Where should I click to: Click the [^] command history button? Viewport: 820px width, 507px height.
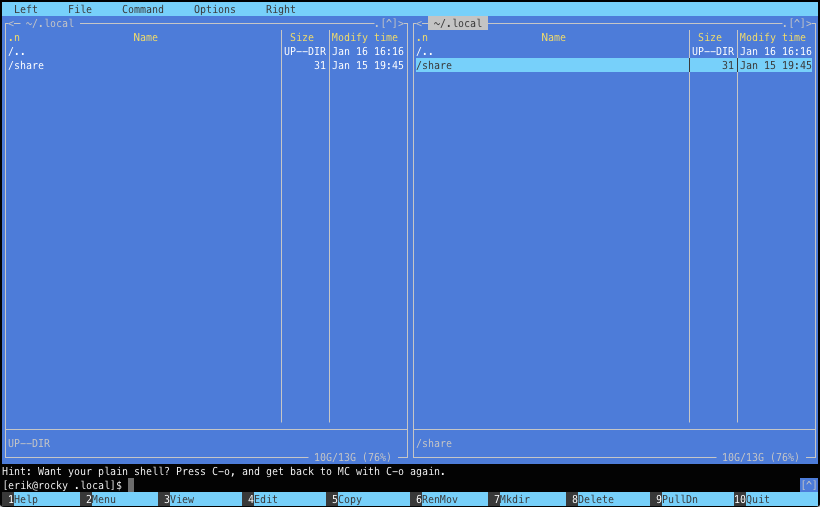click(x=808, y=485)
